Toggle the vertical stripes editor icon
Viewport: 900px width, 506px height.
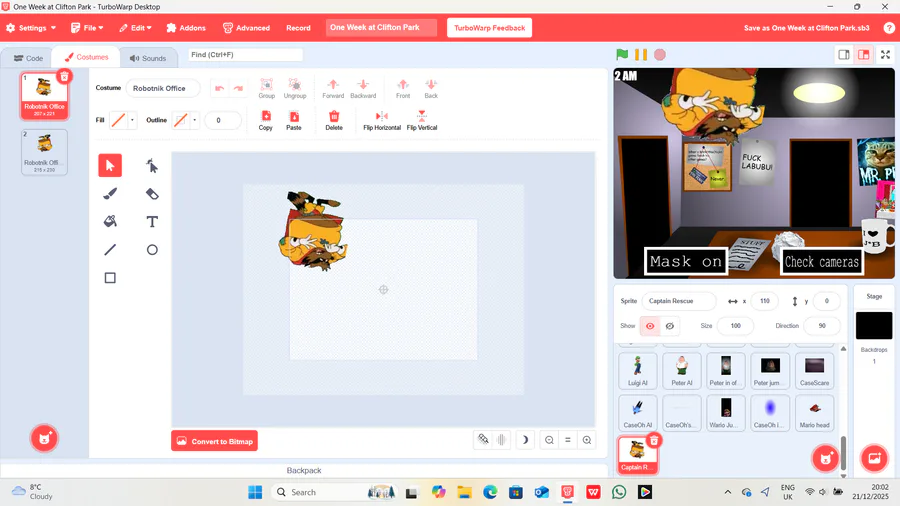tap(501, 439)
